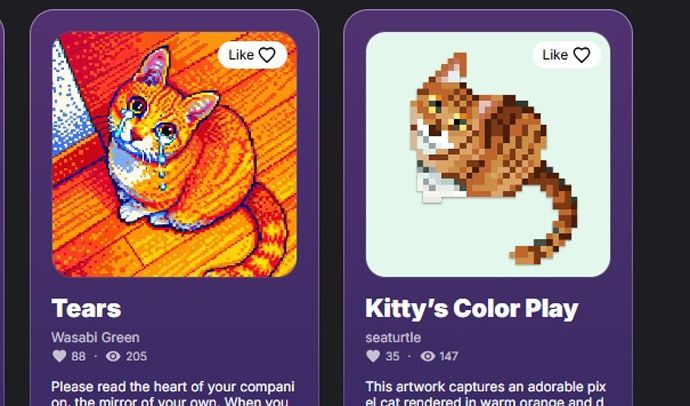
Task: Like the Kitty's Color Play artwork
Action: click(x=566, y=55)
